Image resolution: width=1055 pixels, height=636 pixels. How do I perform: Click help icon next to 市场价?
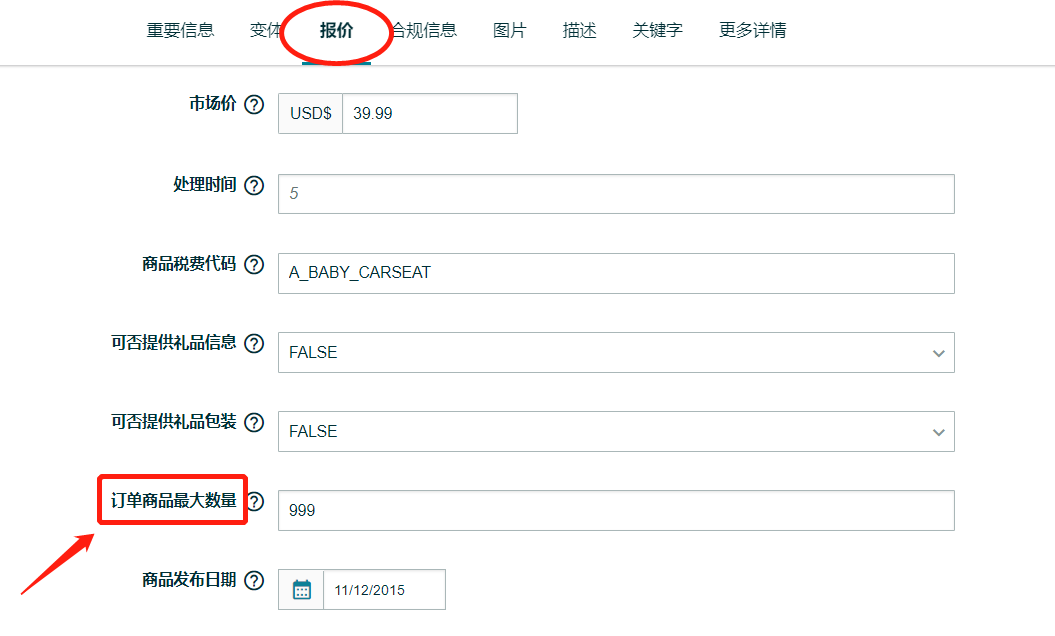tap(254, 105)
